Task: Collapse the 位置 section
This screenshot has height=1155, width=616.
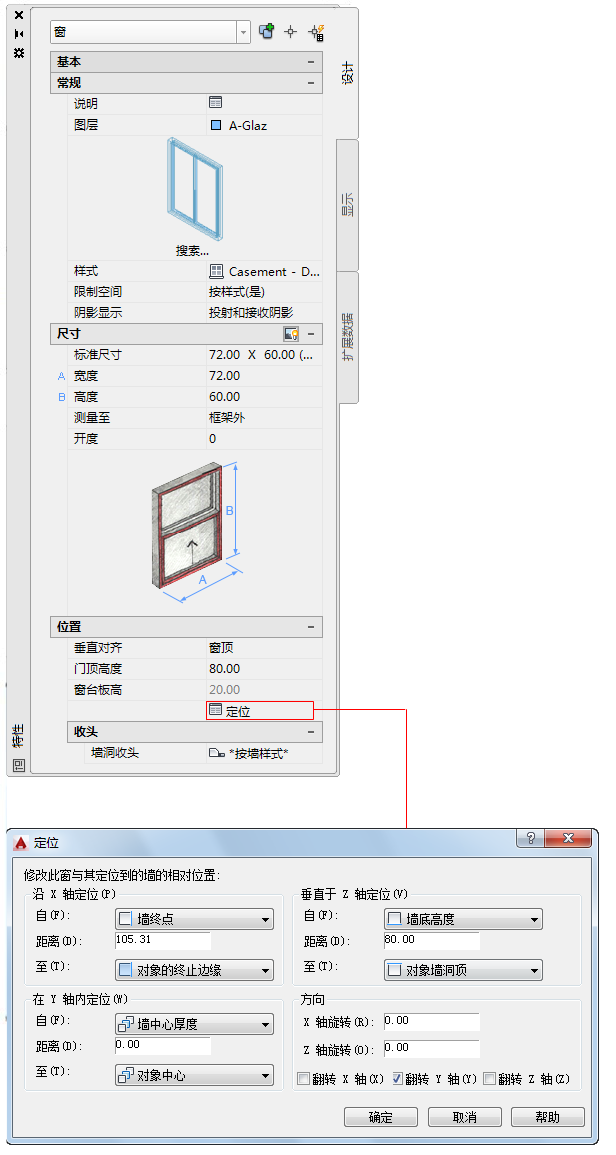Action: 311,628
